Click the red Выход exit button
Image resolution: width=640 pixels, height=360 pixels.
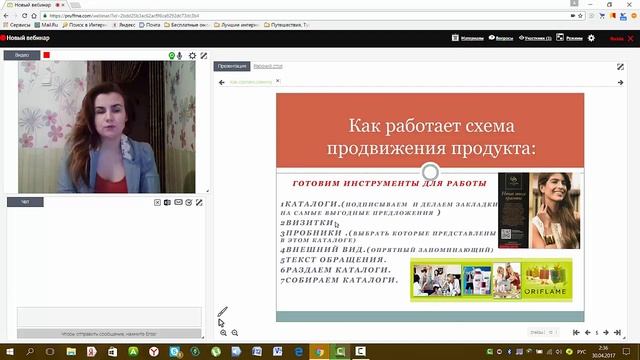point(622,39)
